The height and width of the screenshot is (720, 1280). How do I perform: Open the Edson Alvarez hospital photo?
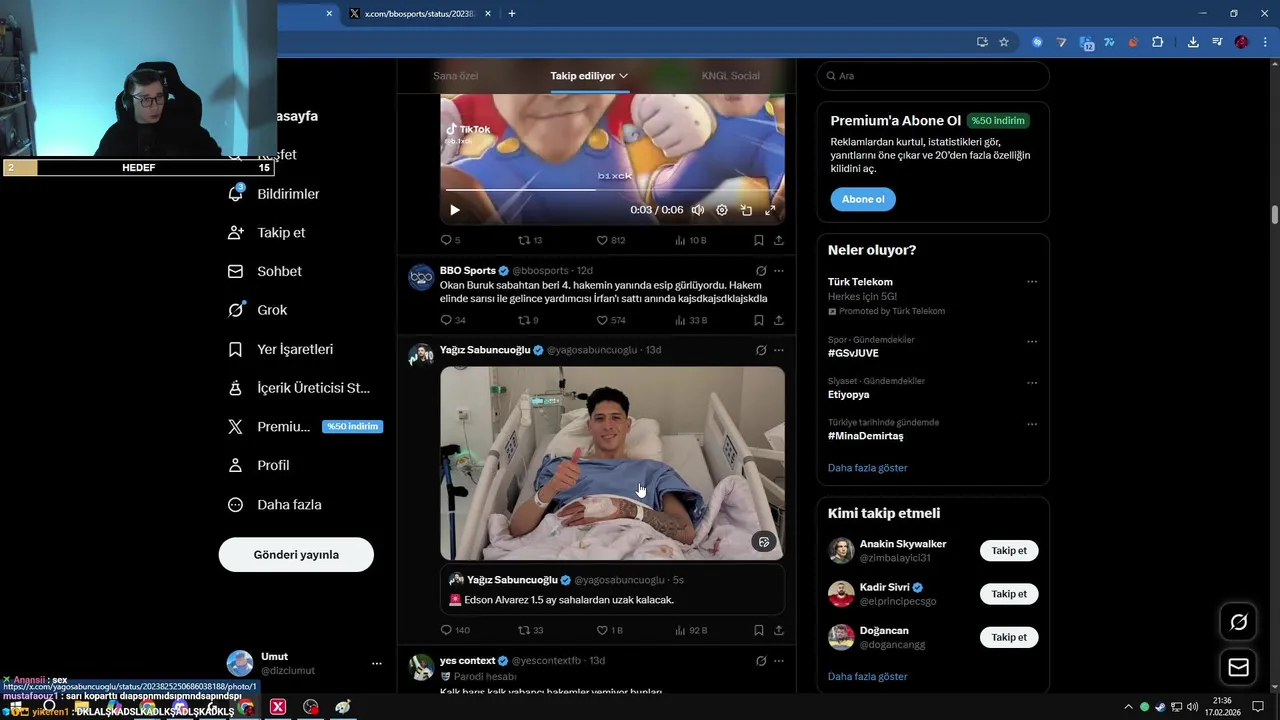[x=612, y=463]
